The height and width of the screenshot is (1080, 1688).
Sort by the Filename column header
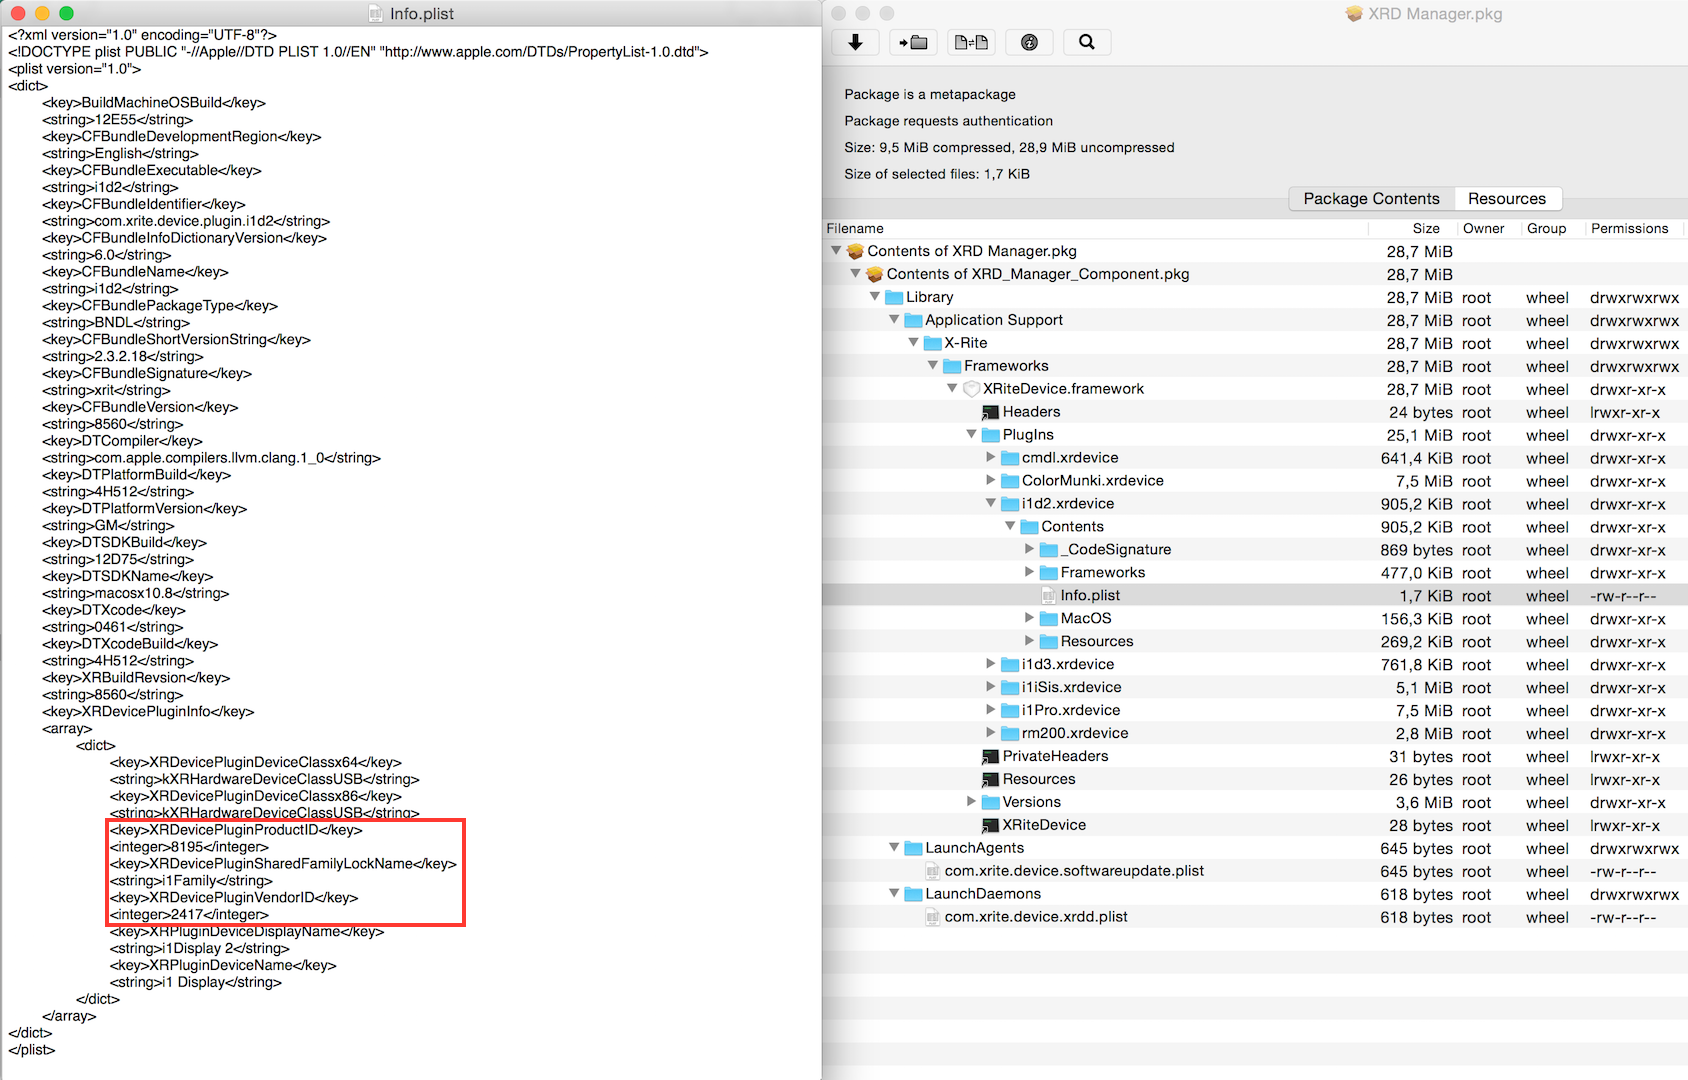[1095, 229]
